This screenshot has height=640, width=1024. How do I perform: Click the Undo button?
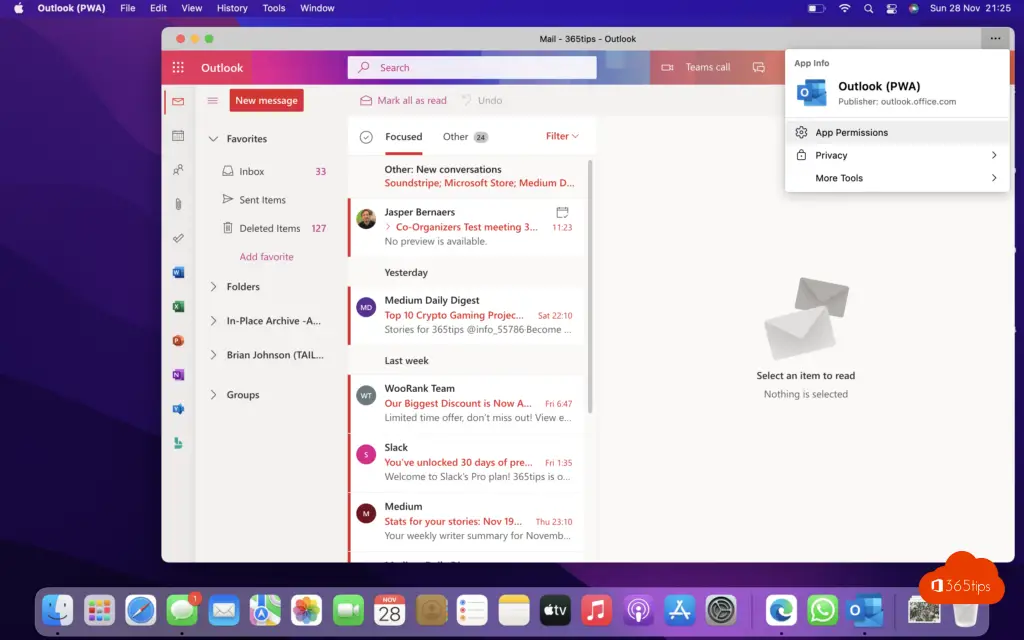[x=482, y=101]
